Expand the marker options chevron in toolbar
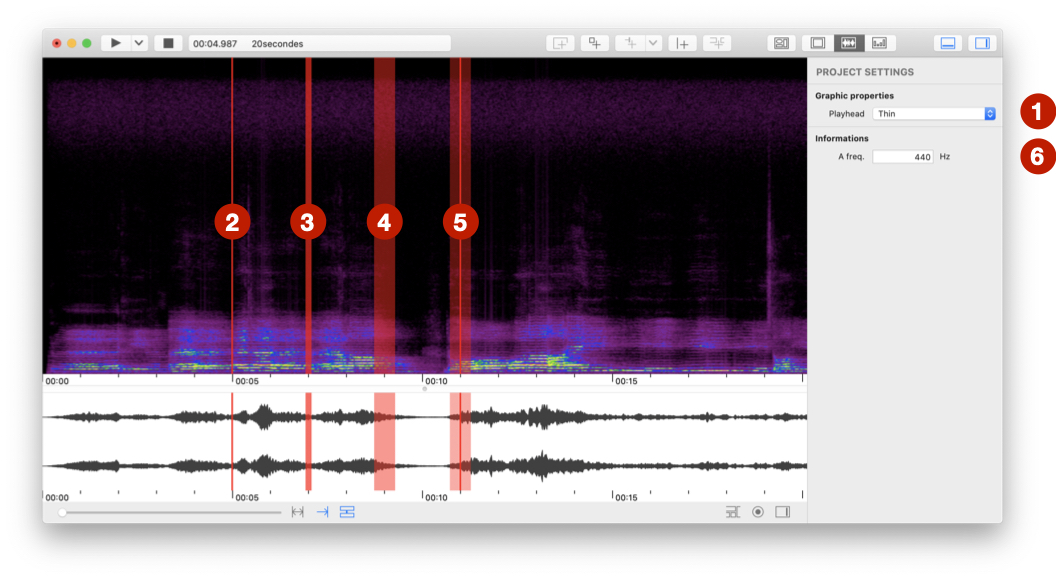 (653, 43)
